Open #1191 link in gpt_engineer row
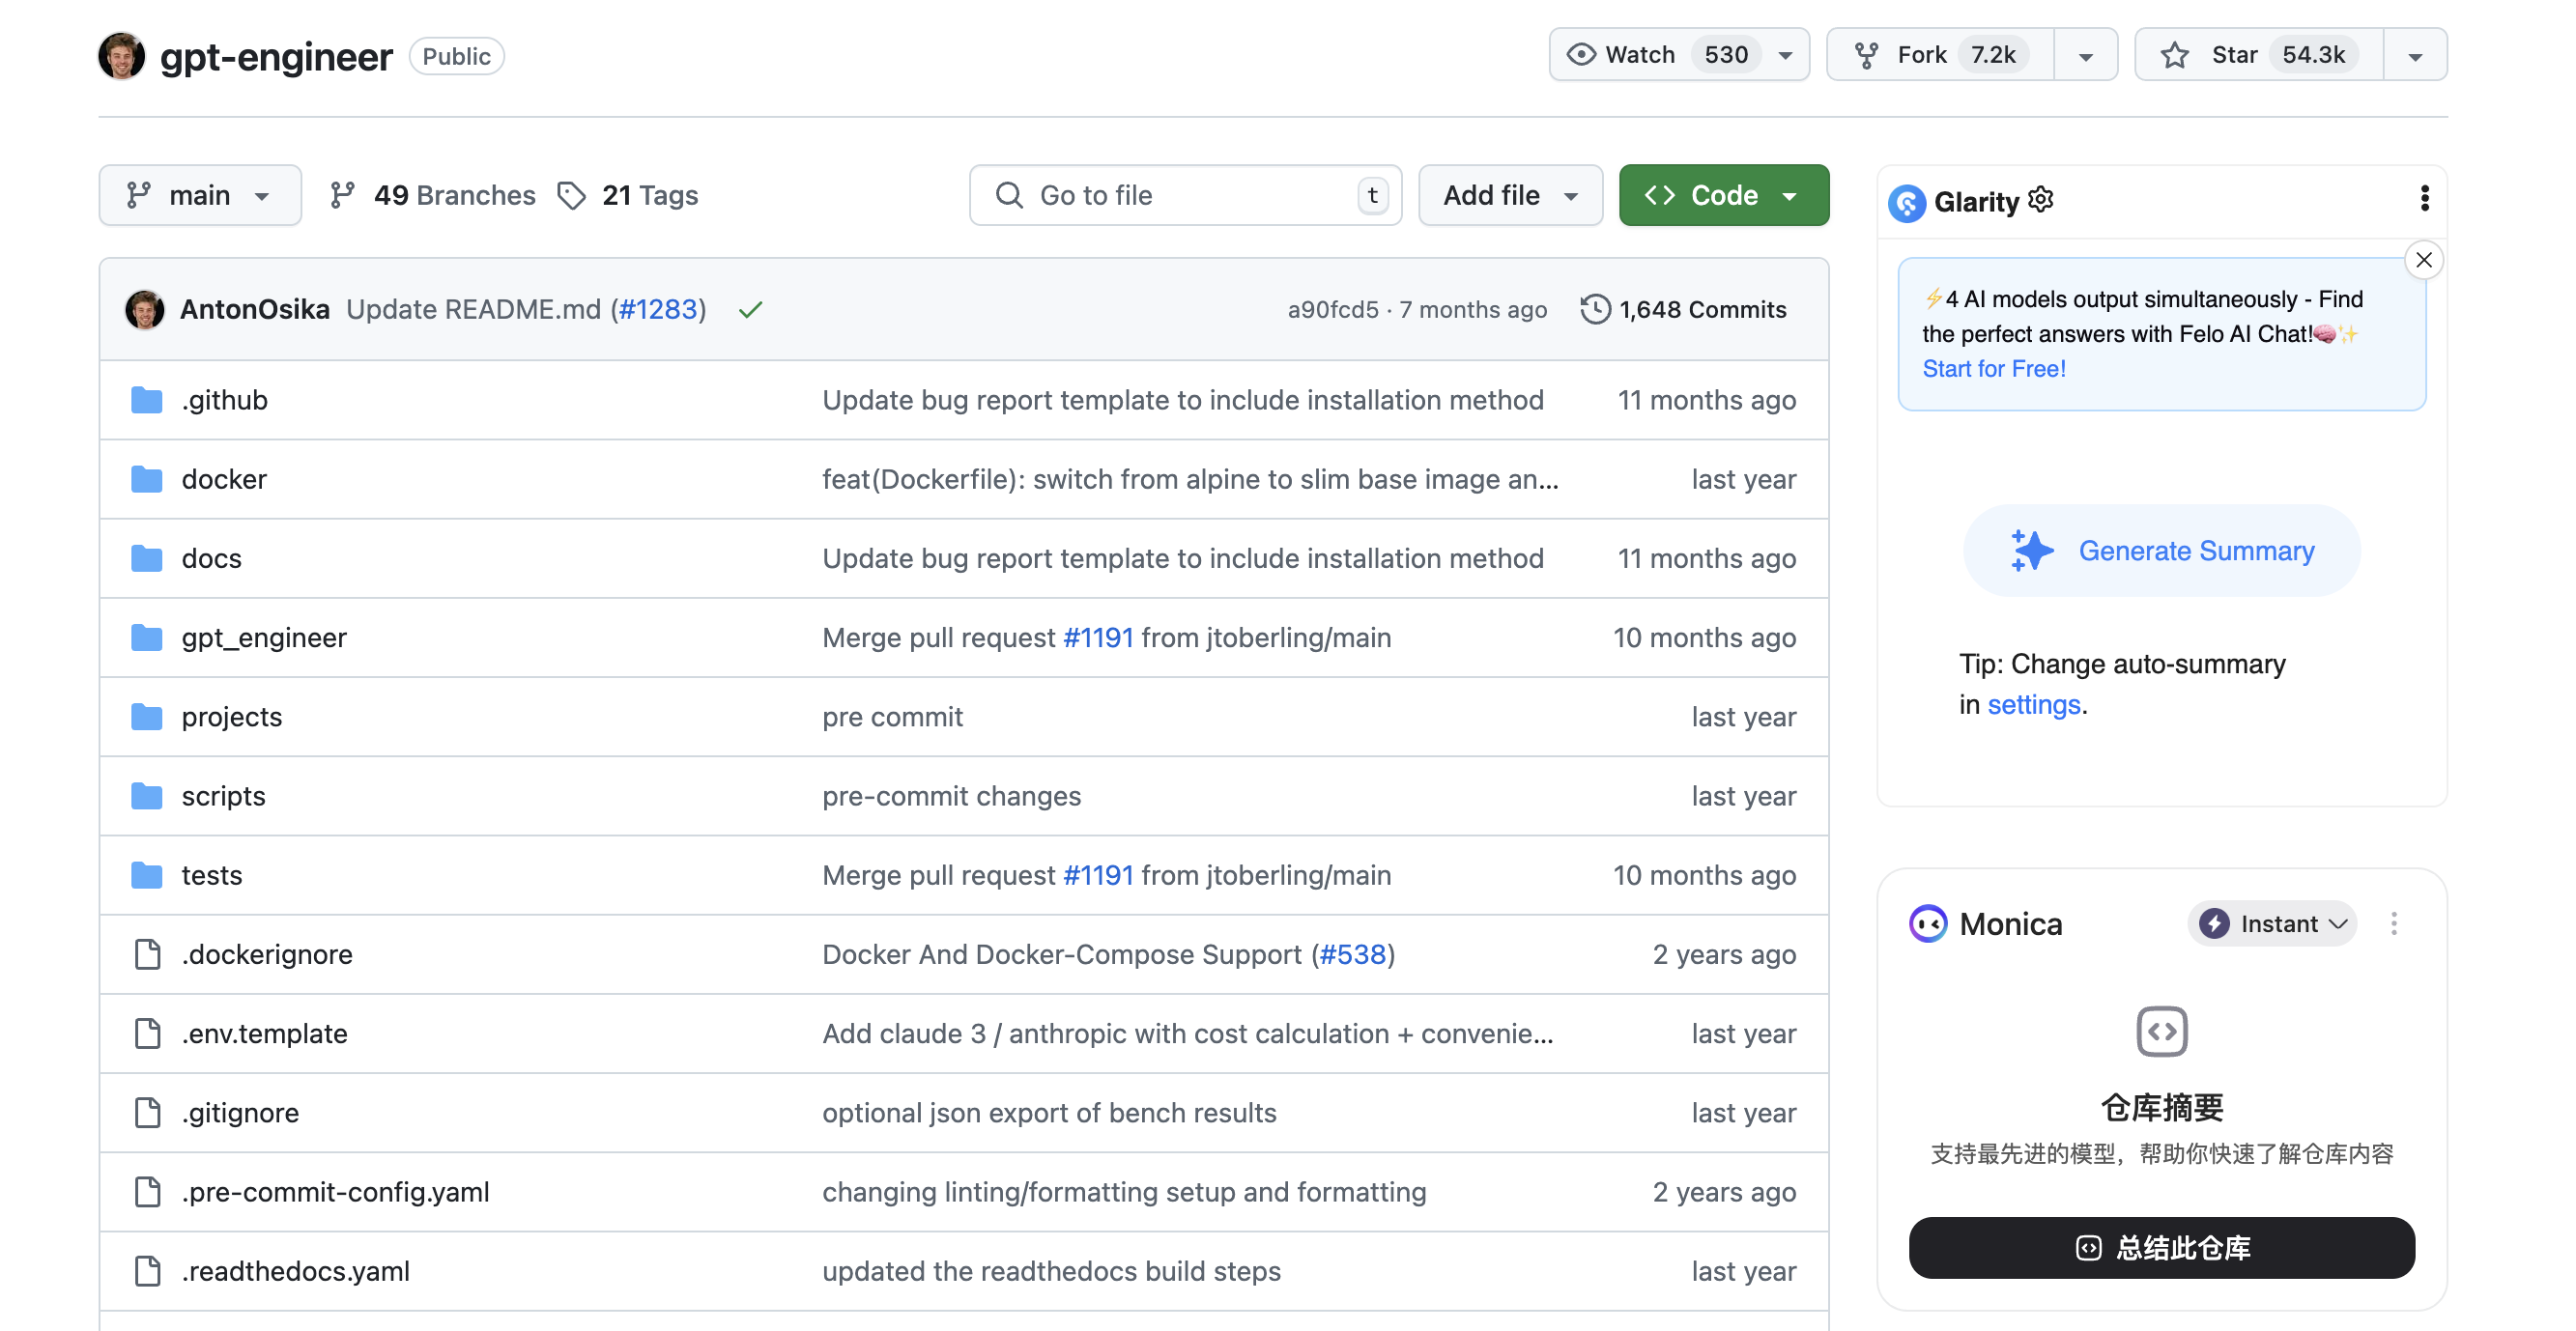Screen dimensions: 2576x1331 [x=1098, y=637]
